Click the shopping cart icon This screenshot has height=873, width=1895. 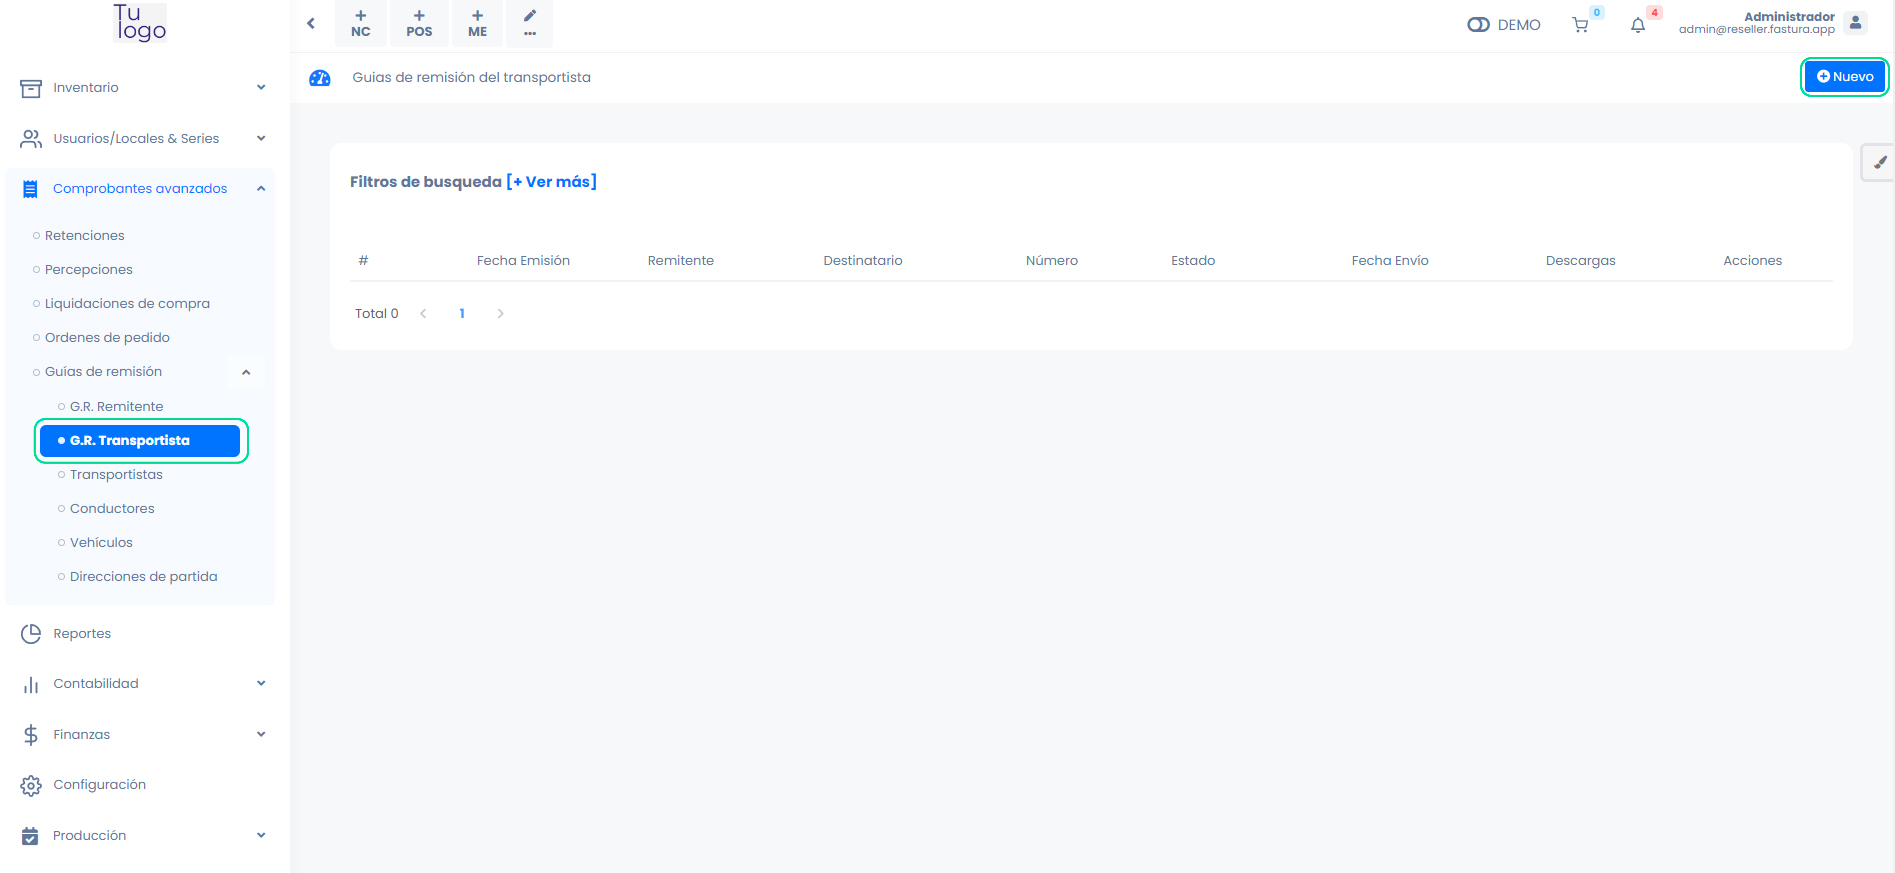[x=1580, y=25]
